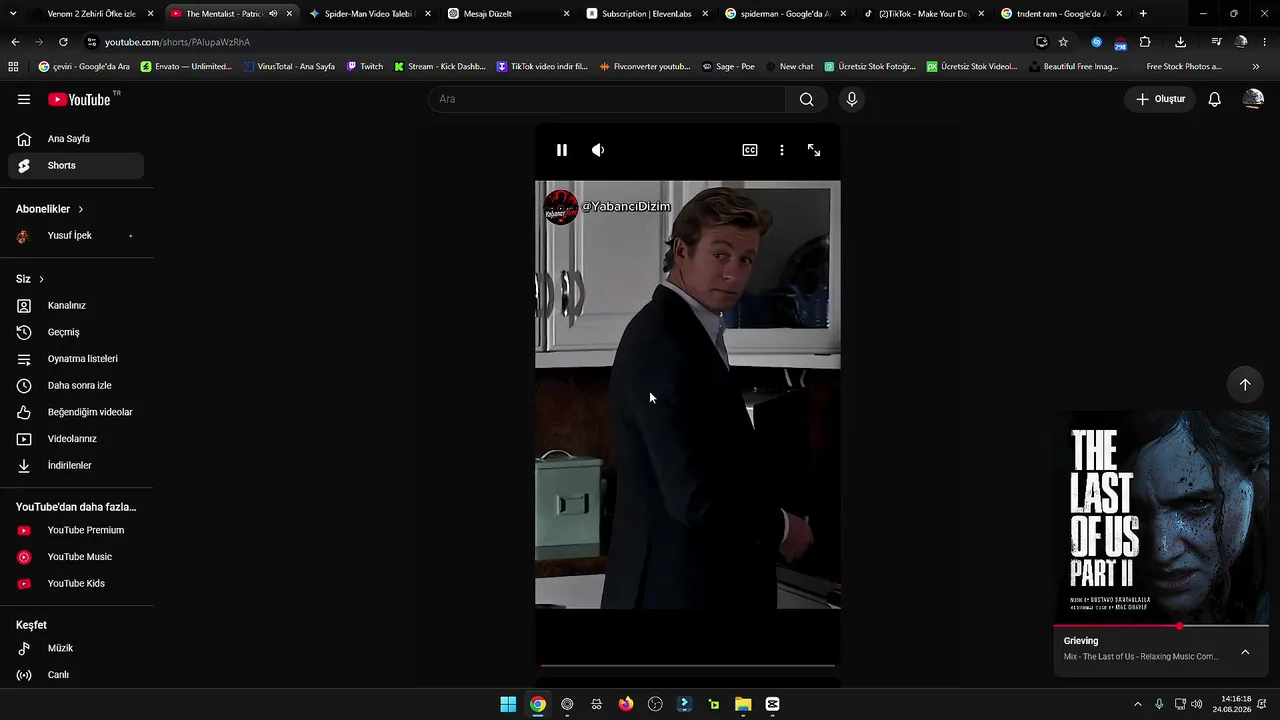Open Videolarınız in the sidebar

click(76, 439)
